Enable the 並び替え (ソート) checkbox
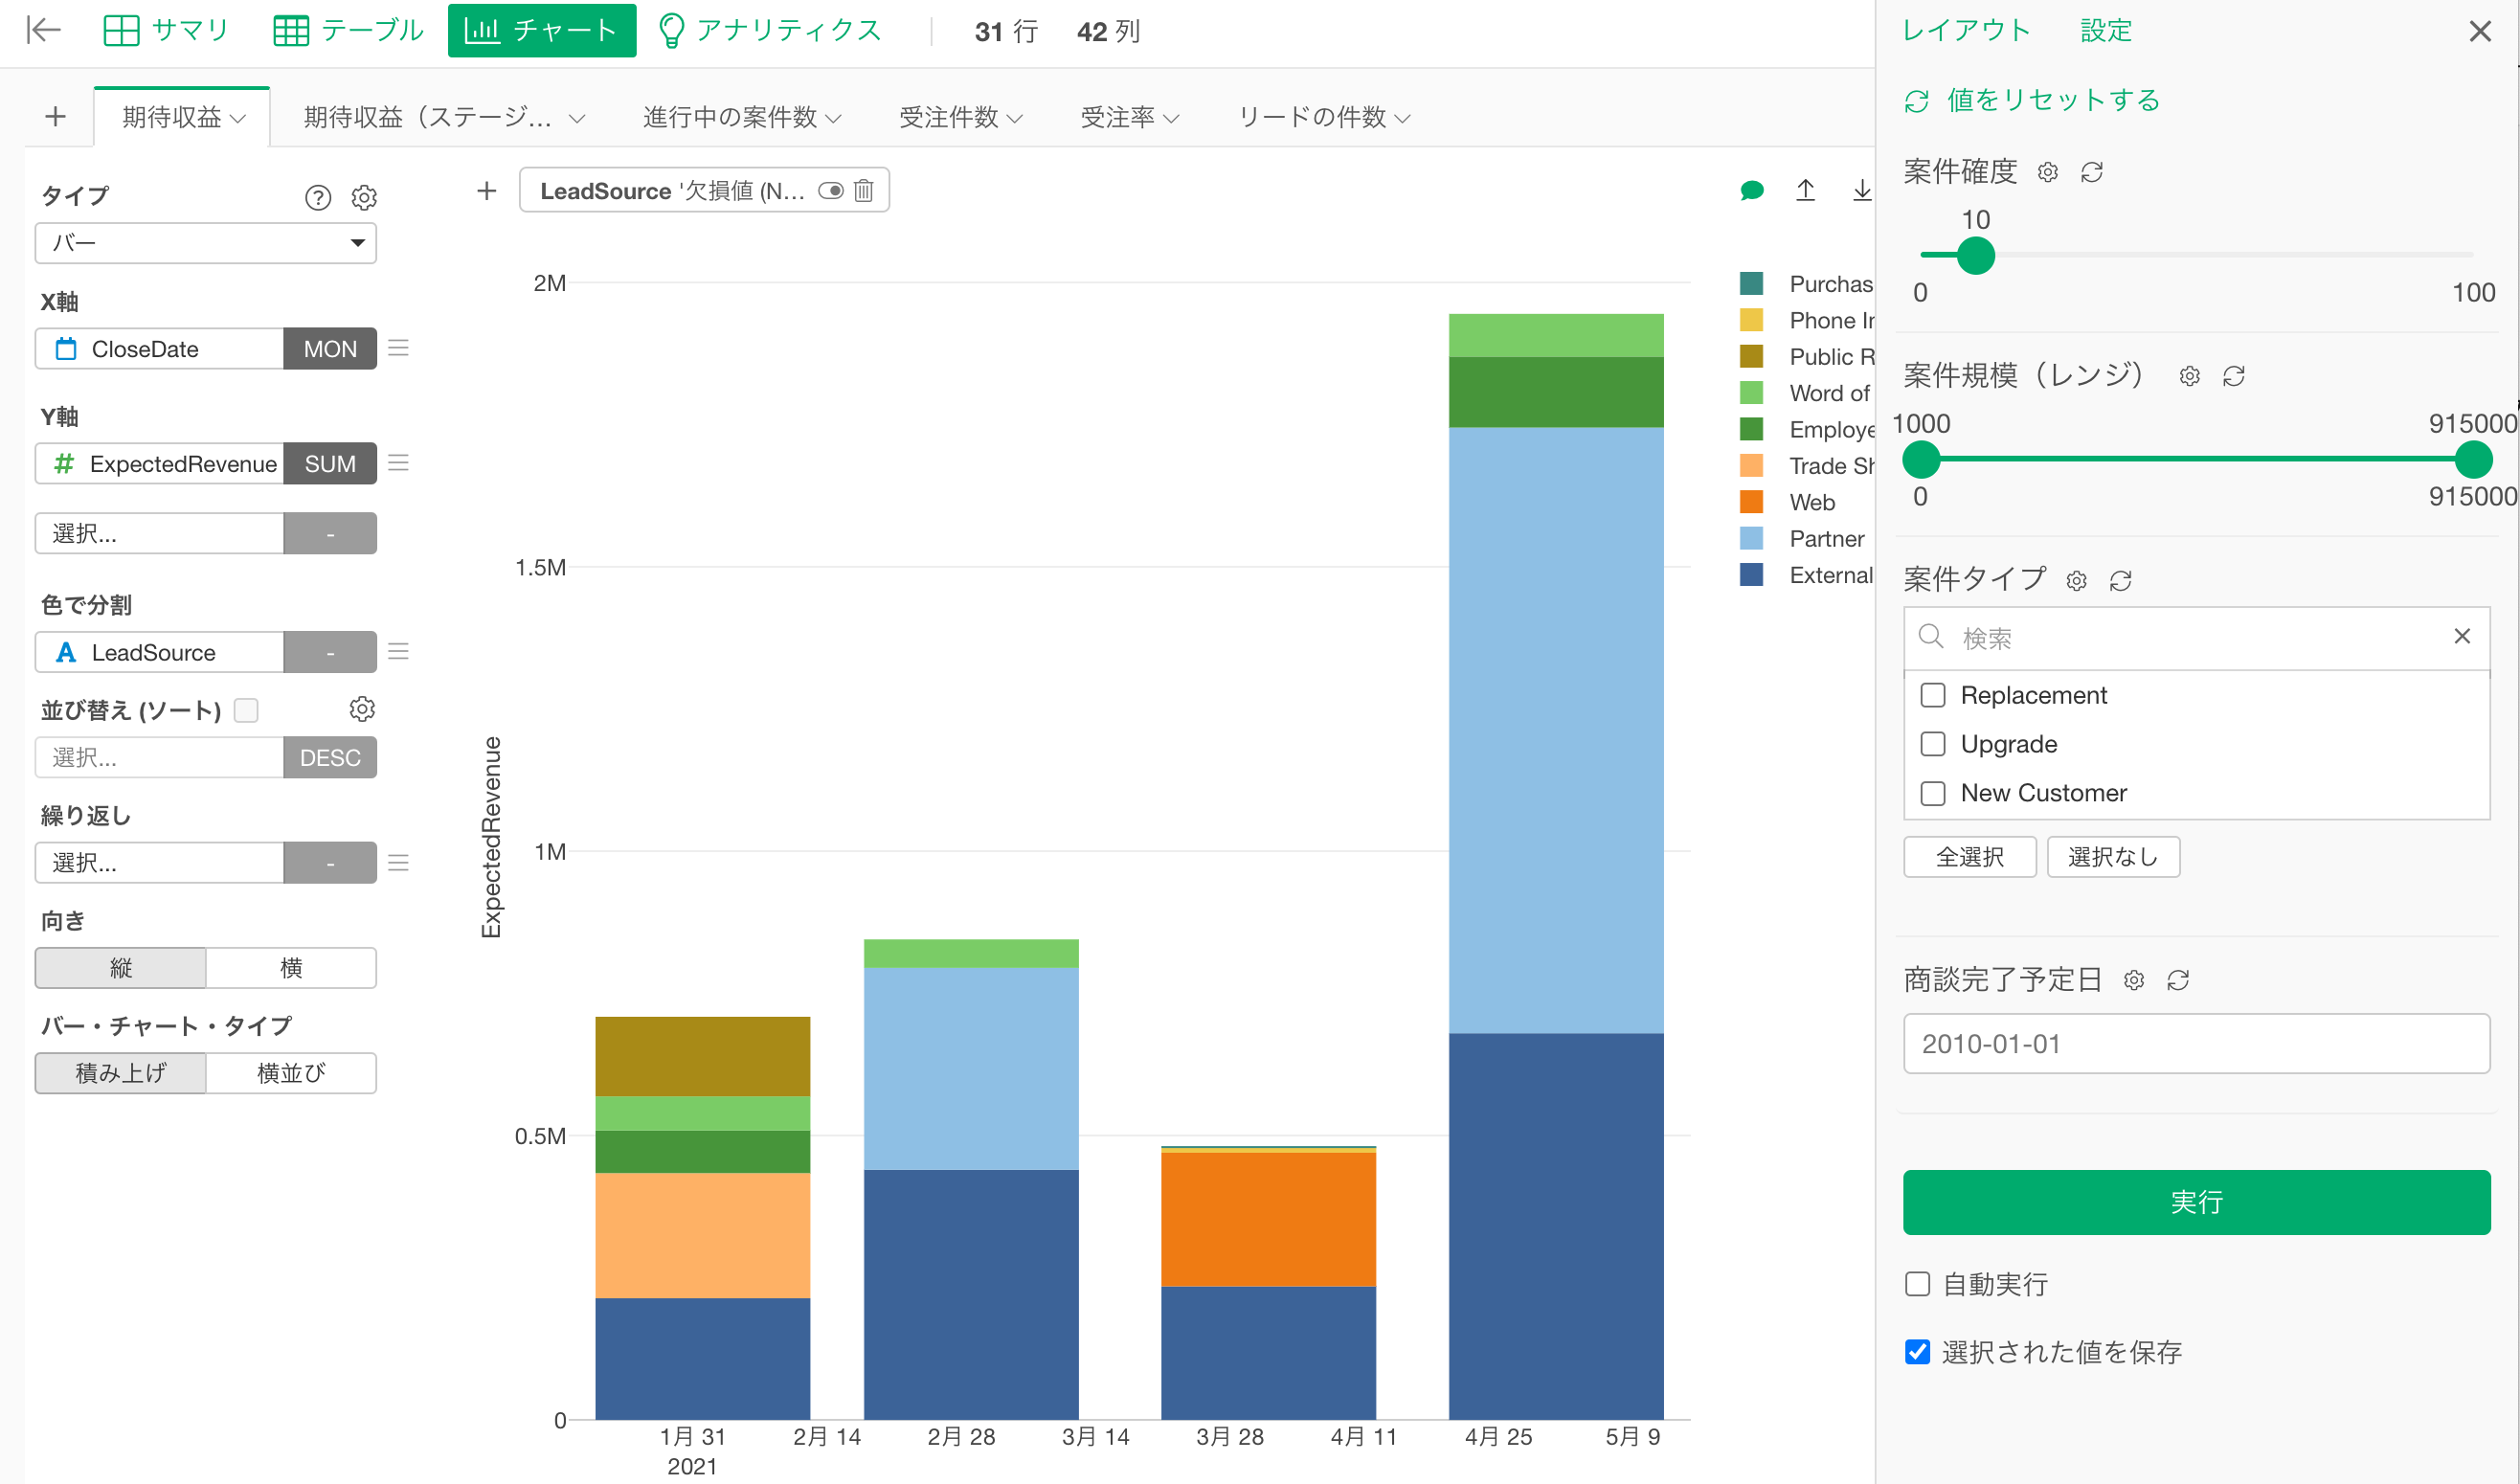The width and height of the screenshot is (2520, 1484). (x=246, y=709)
